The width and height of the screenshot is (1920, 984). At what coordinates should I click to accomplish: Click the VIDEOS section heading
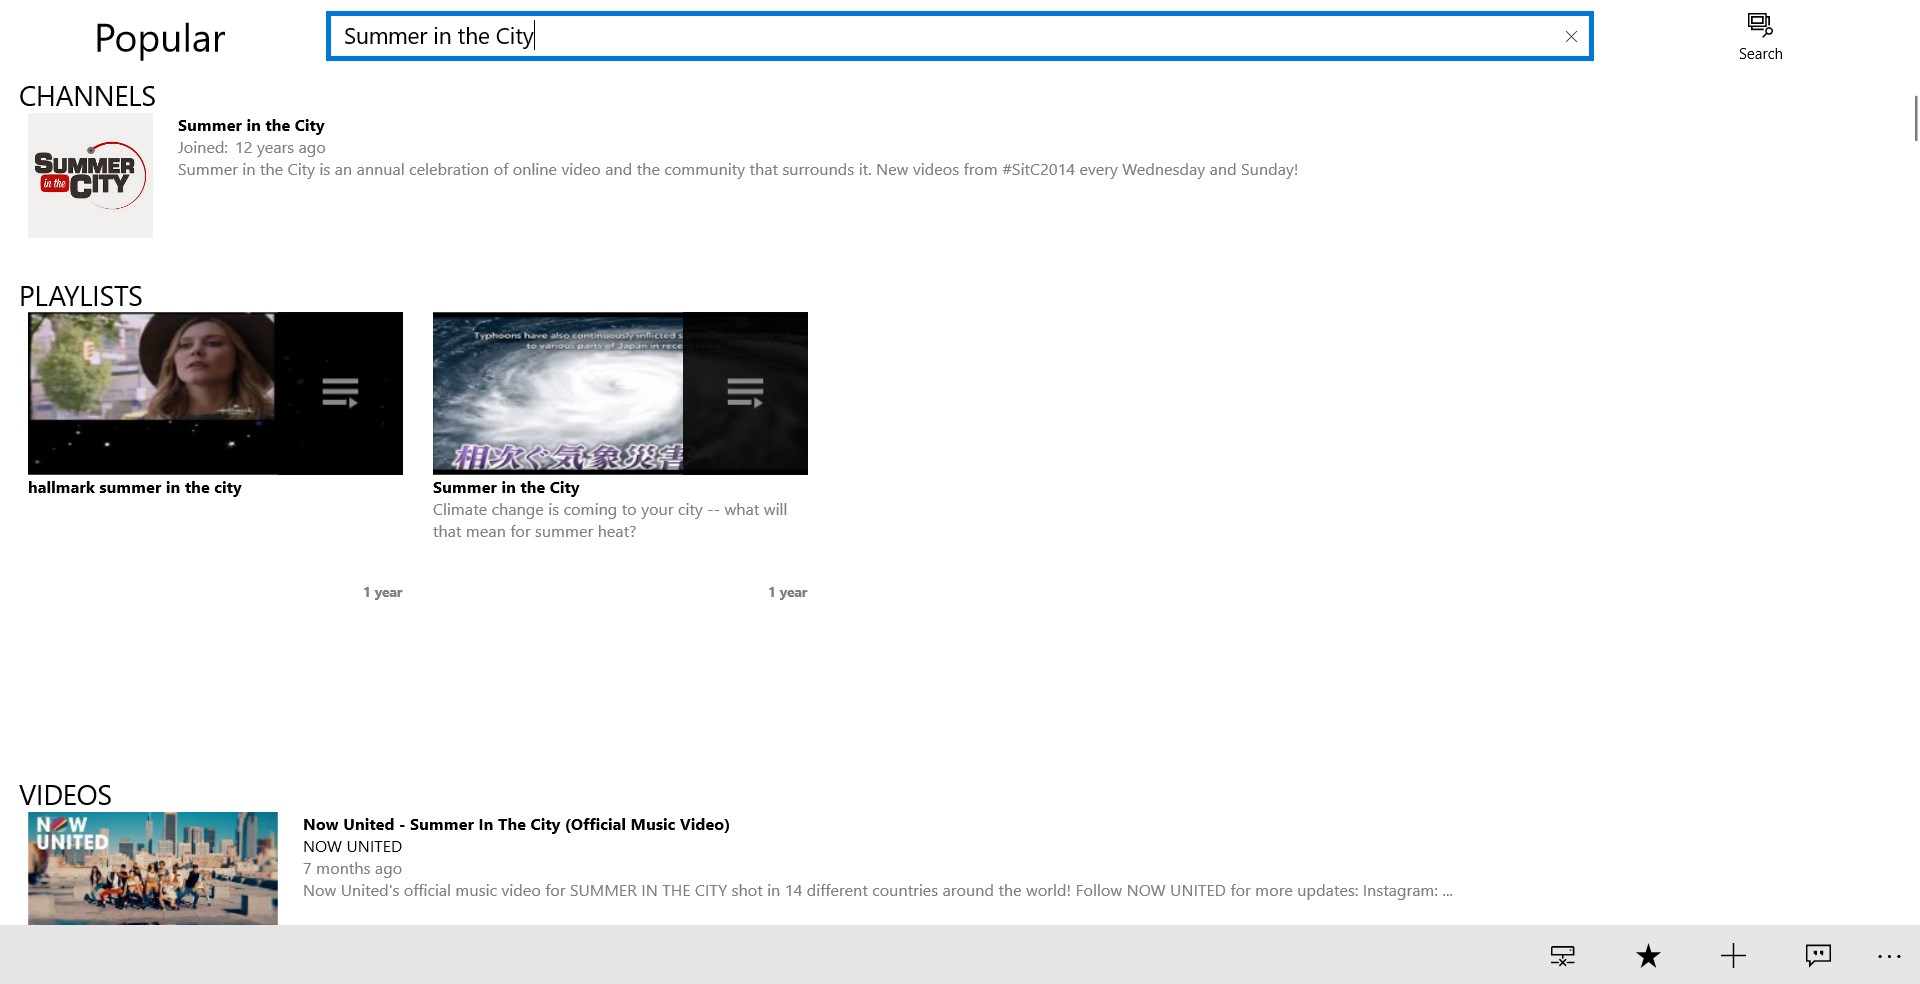(65, 795)
